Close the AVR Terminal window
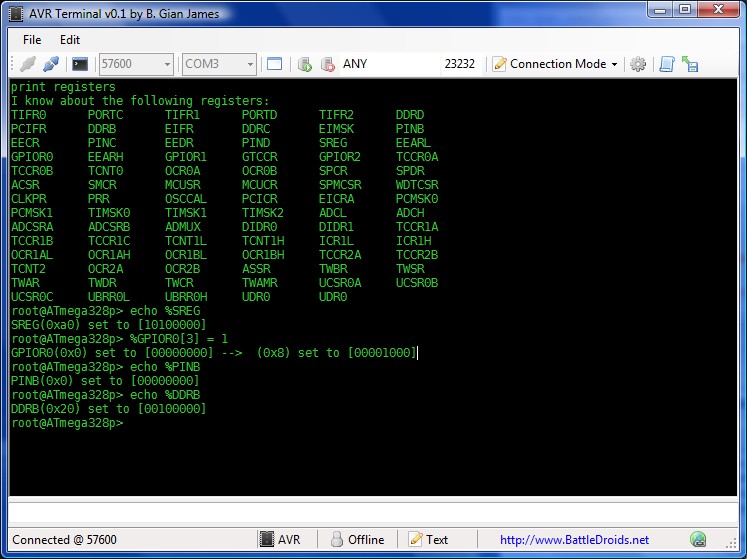The height and width of the screenshot is (559, 747). (718, 9)
